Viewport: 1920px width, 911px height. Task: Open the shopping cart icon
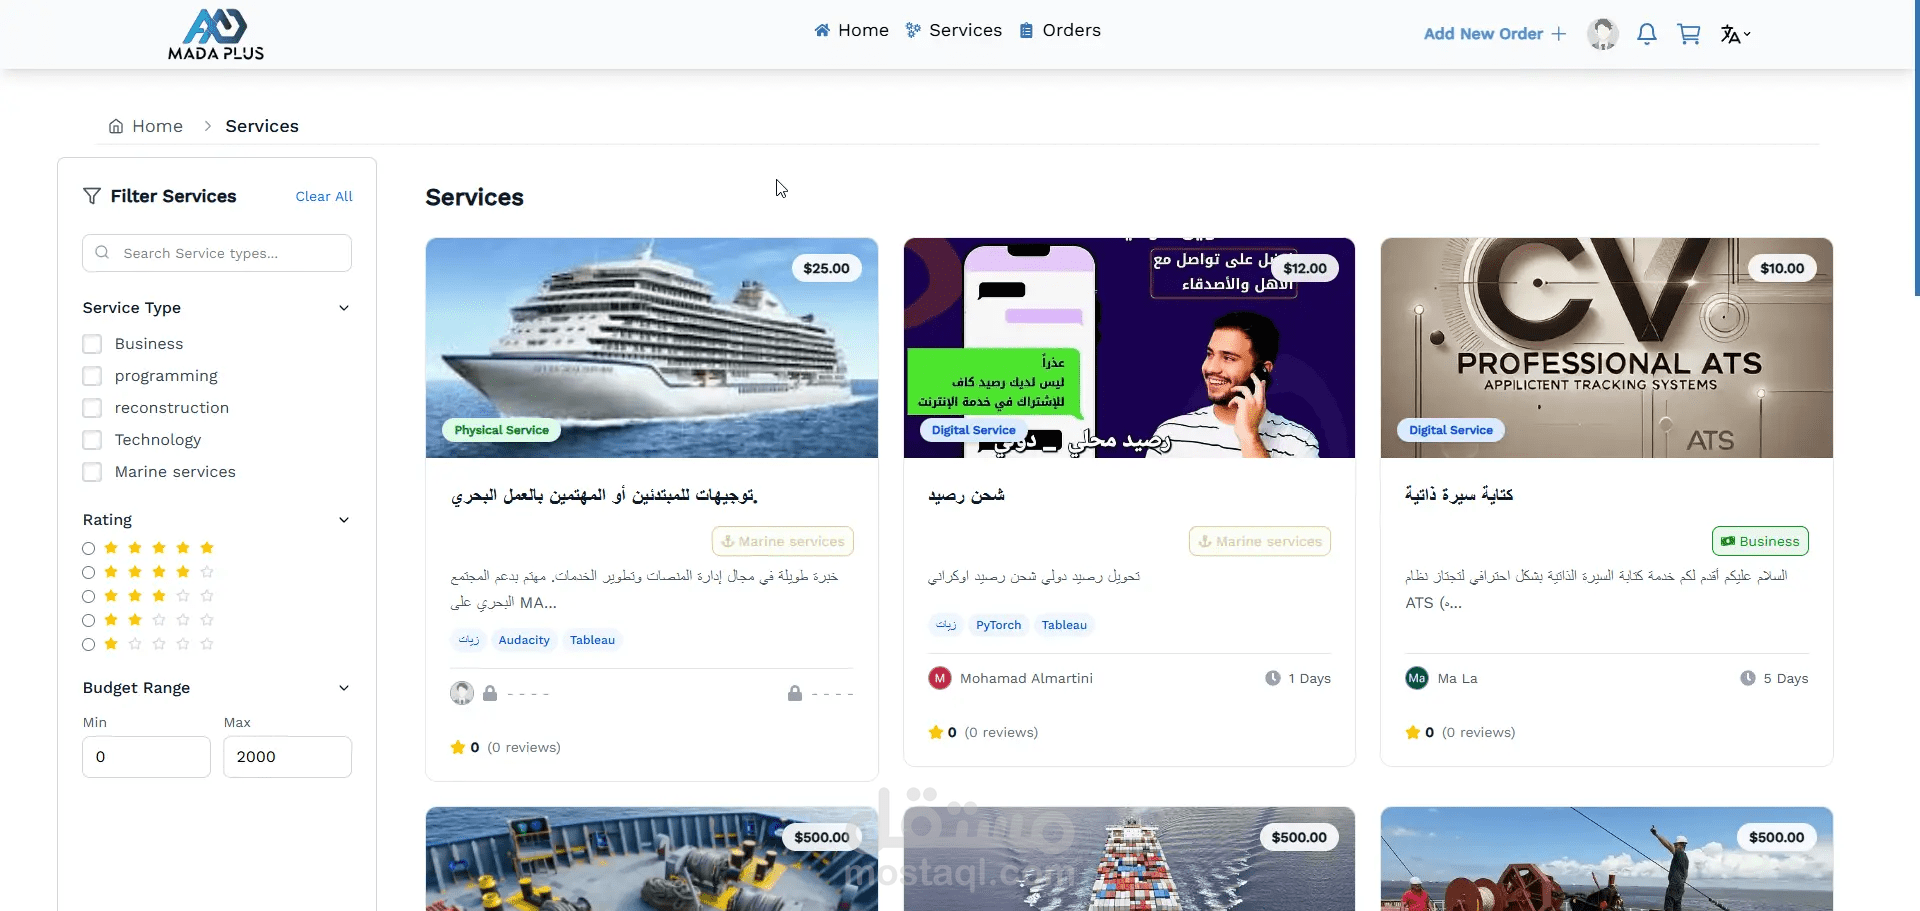[x=1689, y=34]
